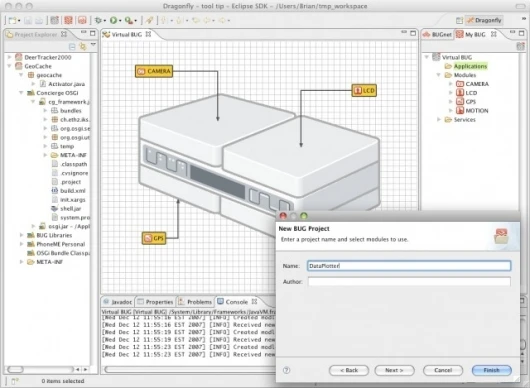This screenshot has height=388, width=530.
Task: Switch to the Properties tab
Action: [155, 302]
